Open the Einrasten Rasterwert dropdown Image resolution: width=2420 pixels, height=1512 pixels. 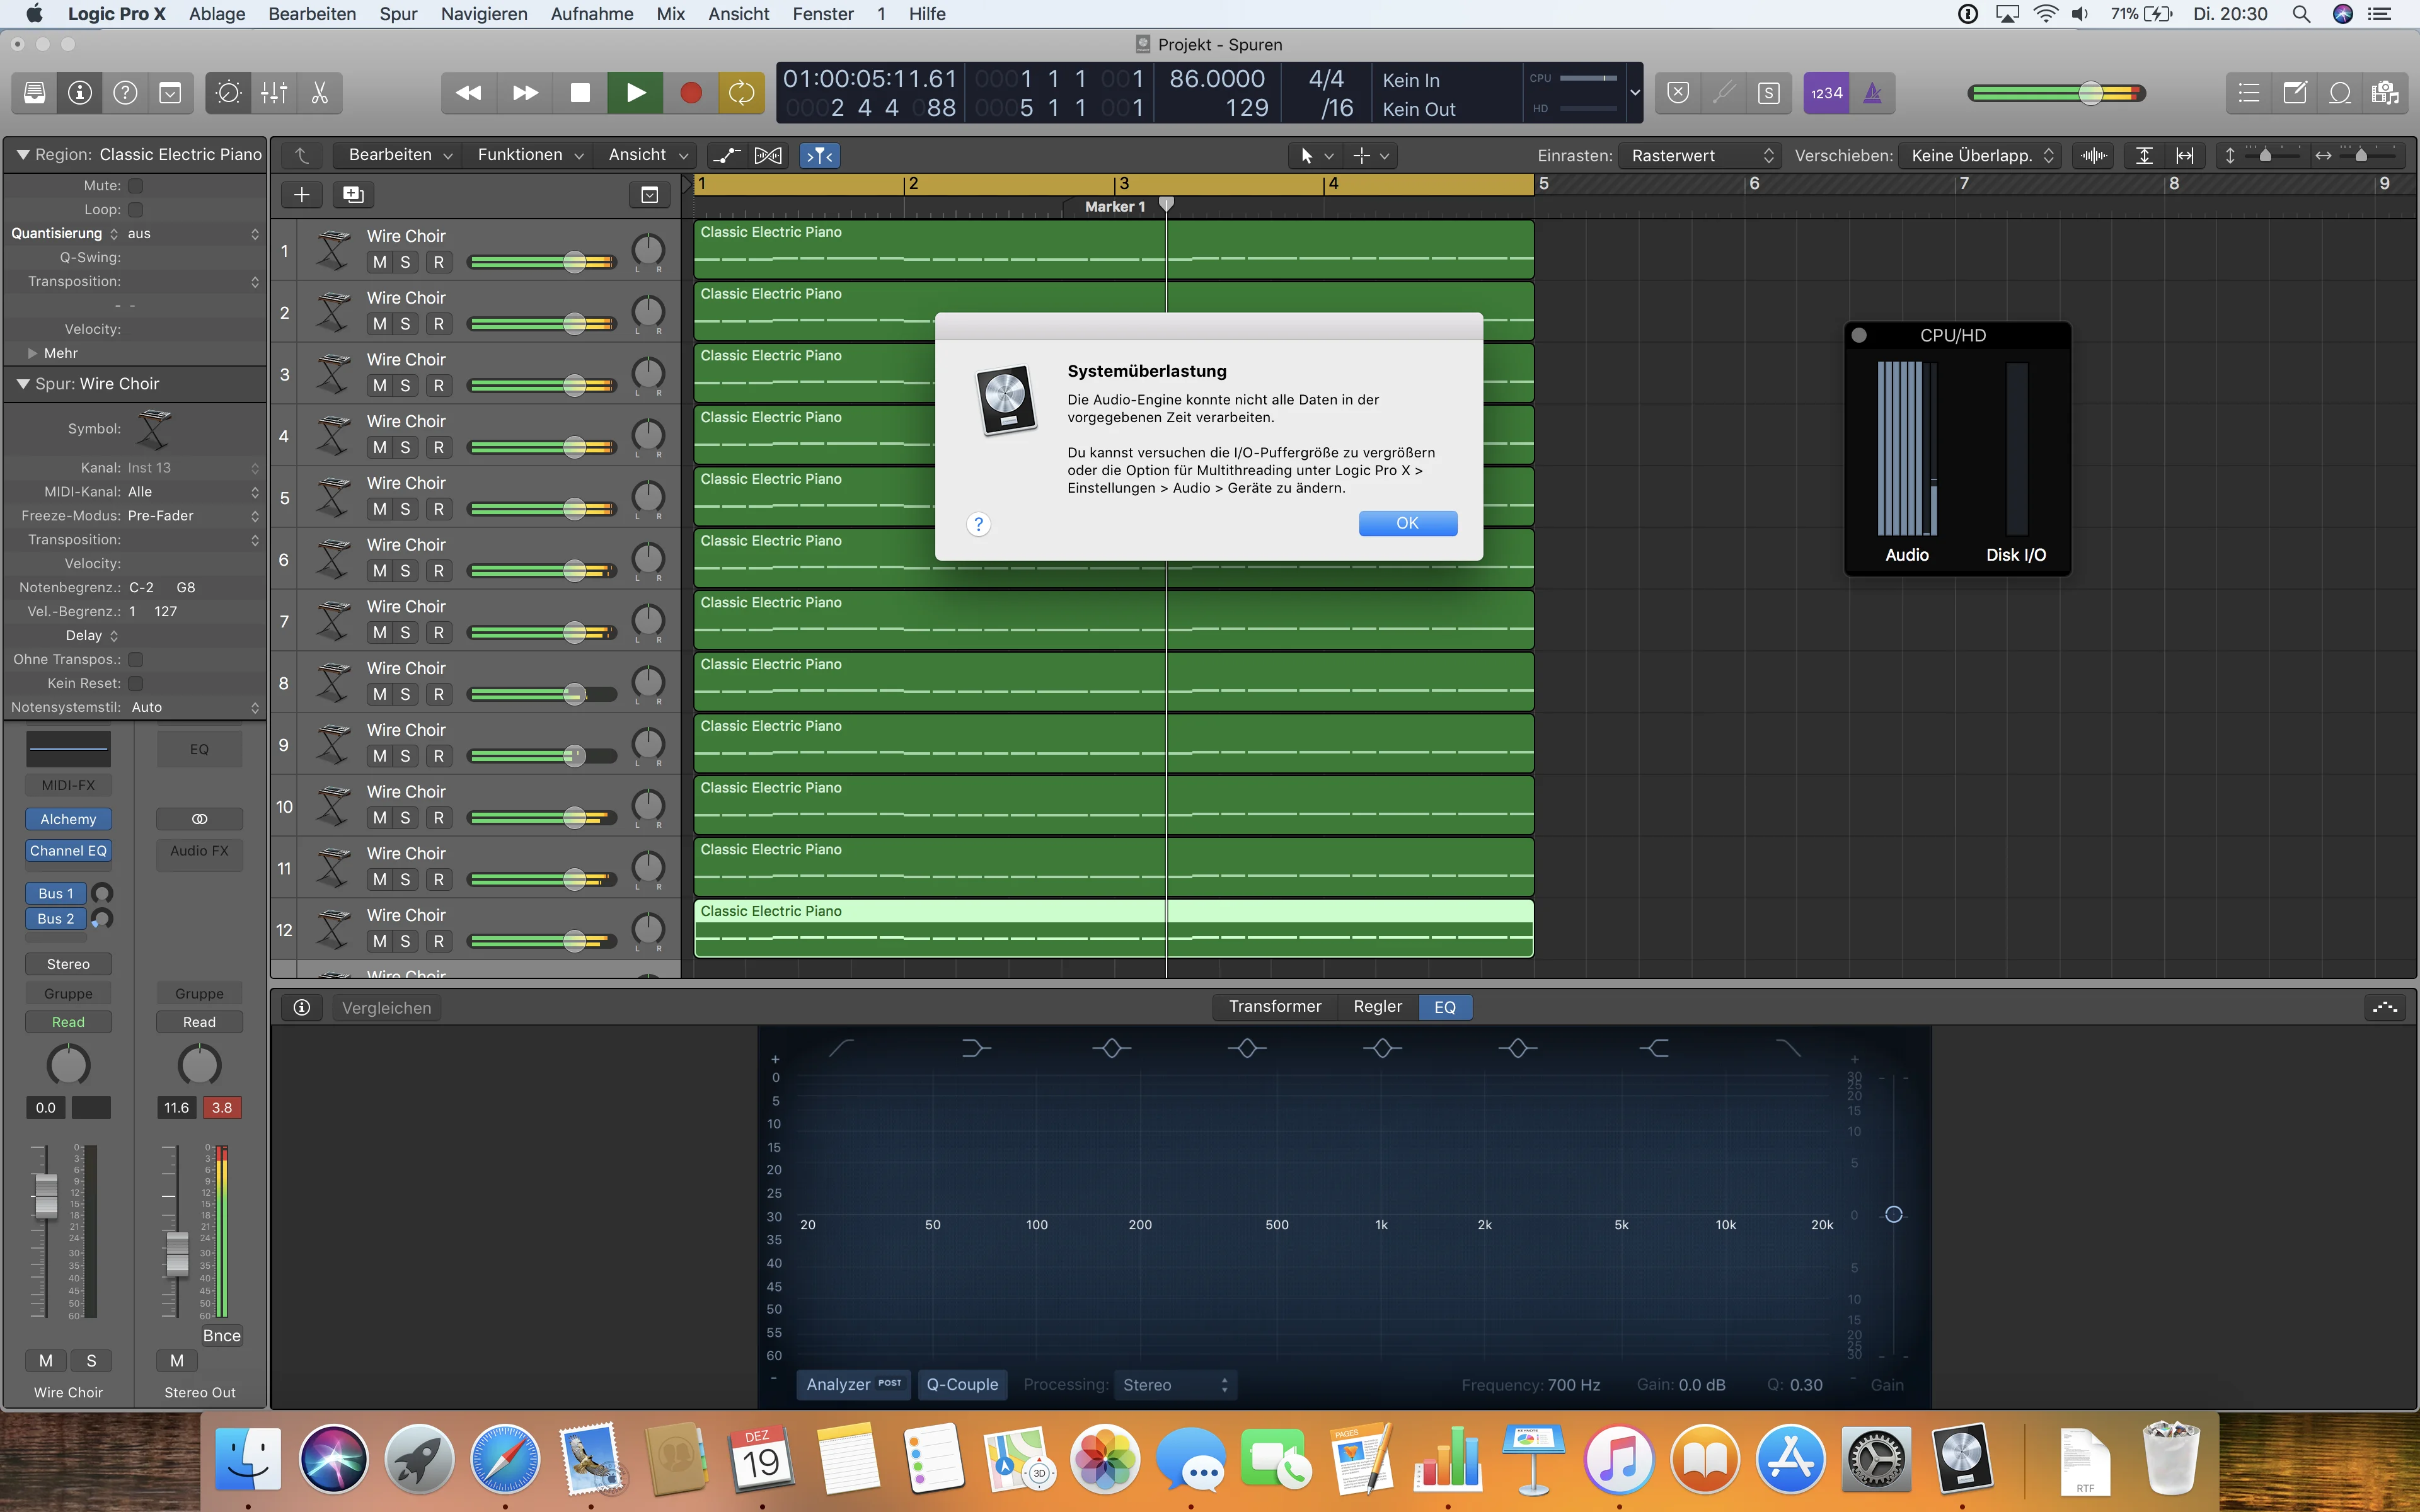1700,155
